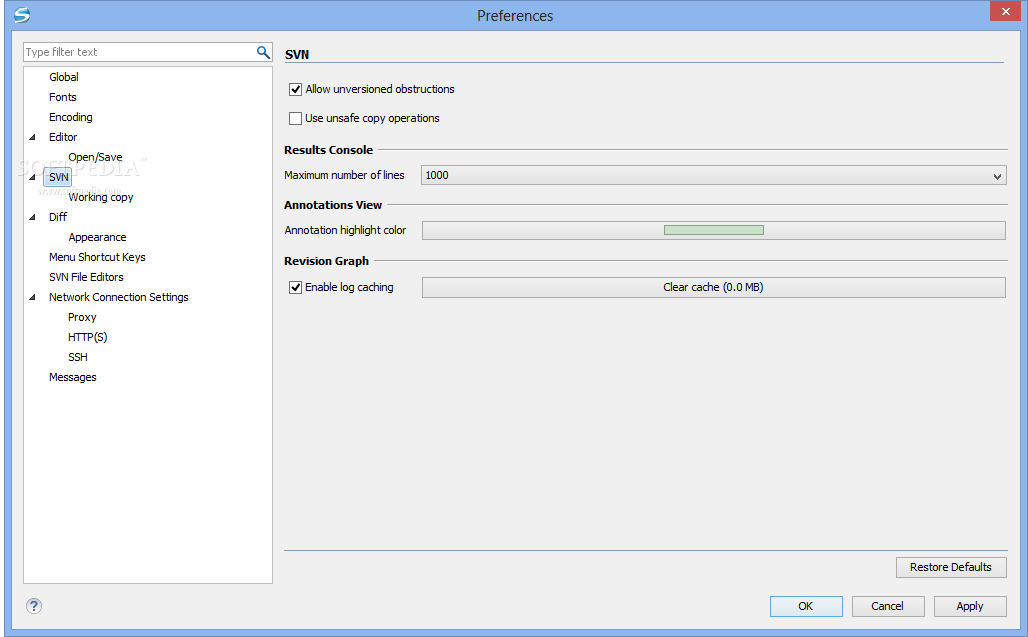The width and height of the screenshot is (1028, 637).
Task: Collapse the Network Connection Settings node arrow
Action: (x=32, y=298)
